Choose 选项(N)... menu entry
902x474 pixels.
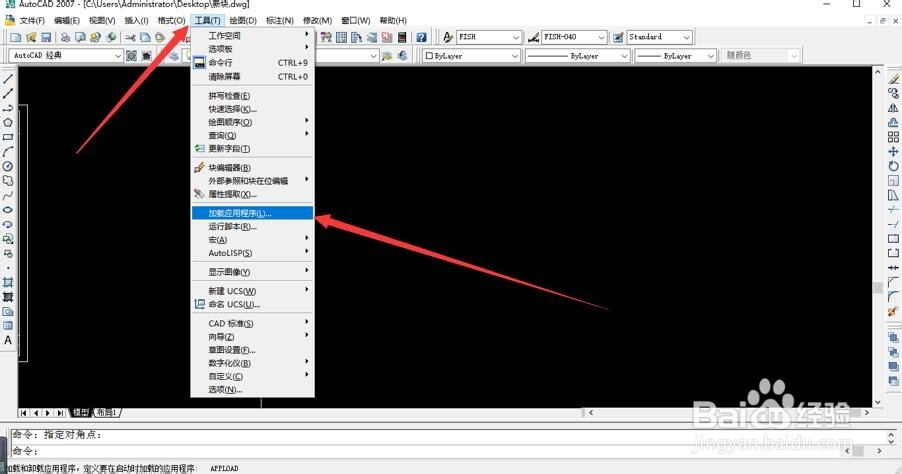[253, 389]
